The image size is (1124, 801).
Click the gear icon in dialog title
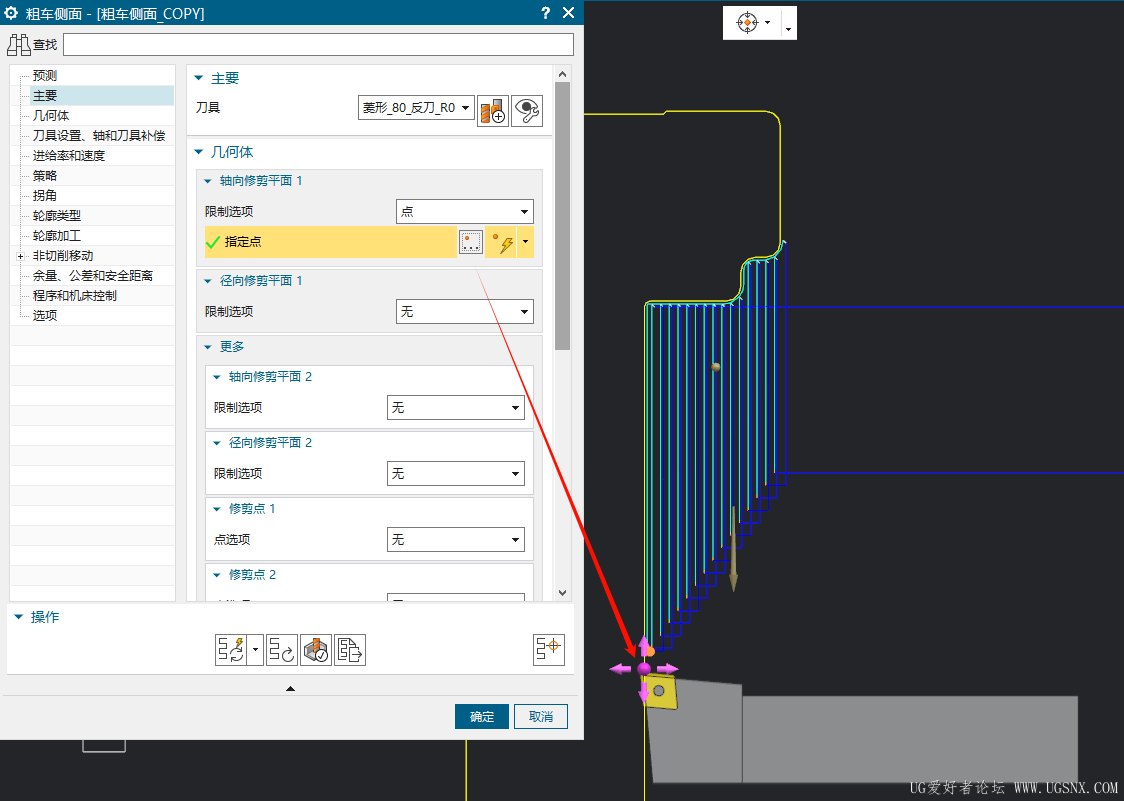pos(11,13)
